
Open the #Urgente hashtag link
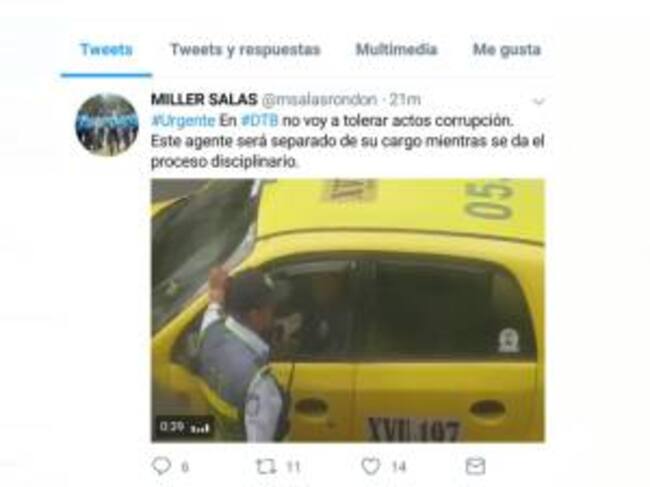click(183, 121)
